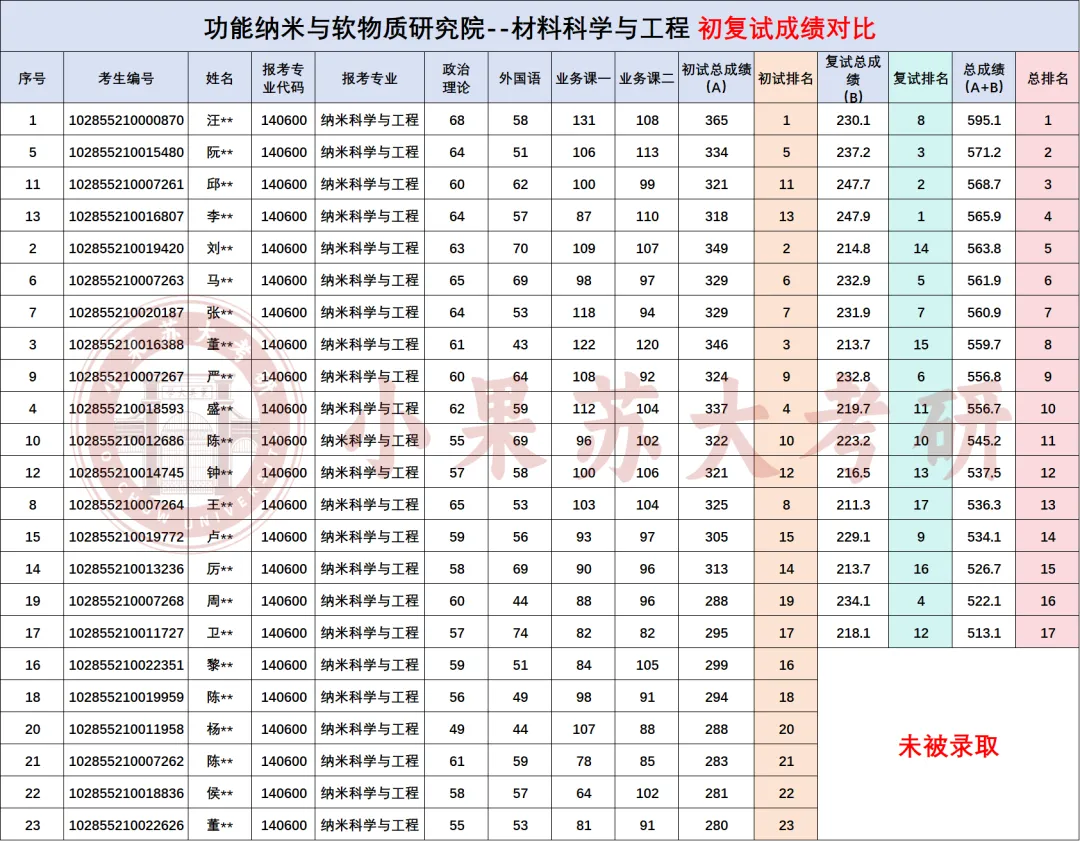Click the 序号 column header

(32, 78)
